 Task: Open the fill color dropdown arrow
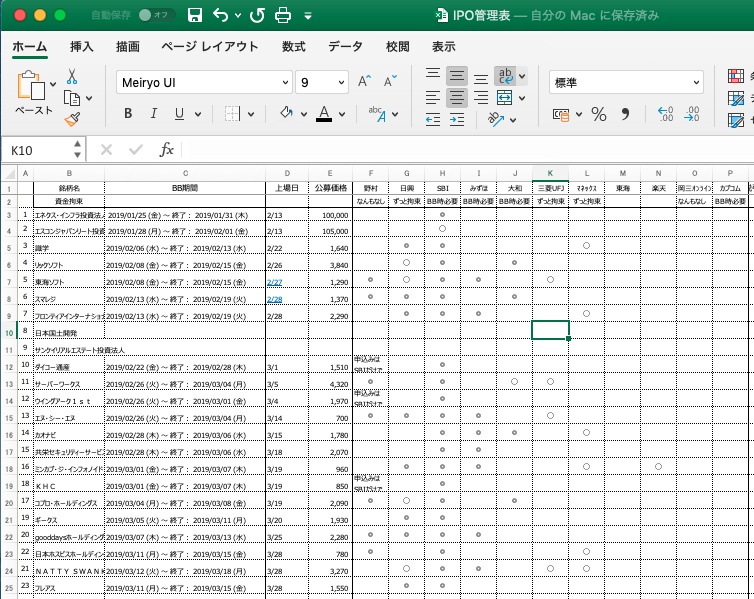click(304, 114)
